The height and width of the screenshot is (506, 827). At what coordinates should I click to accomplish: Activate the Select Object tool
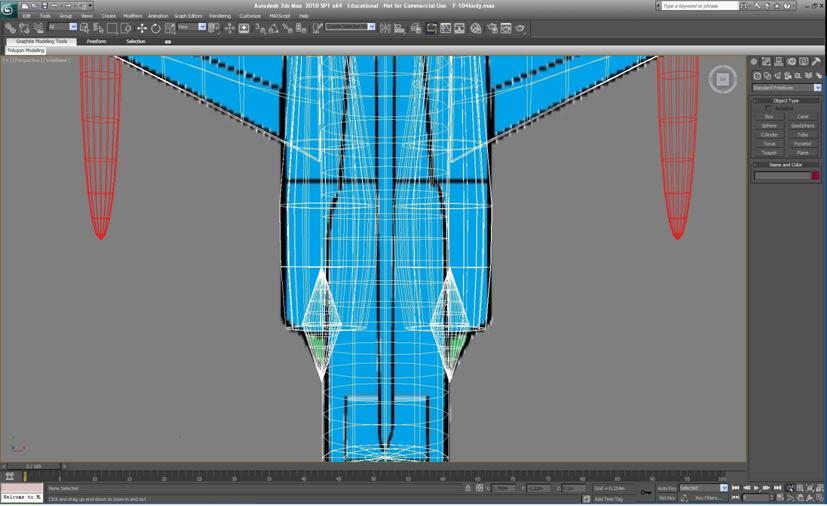tap(84, 28)
